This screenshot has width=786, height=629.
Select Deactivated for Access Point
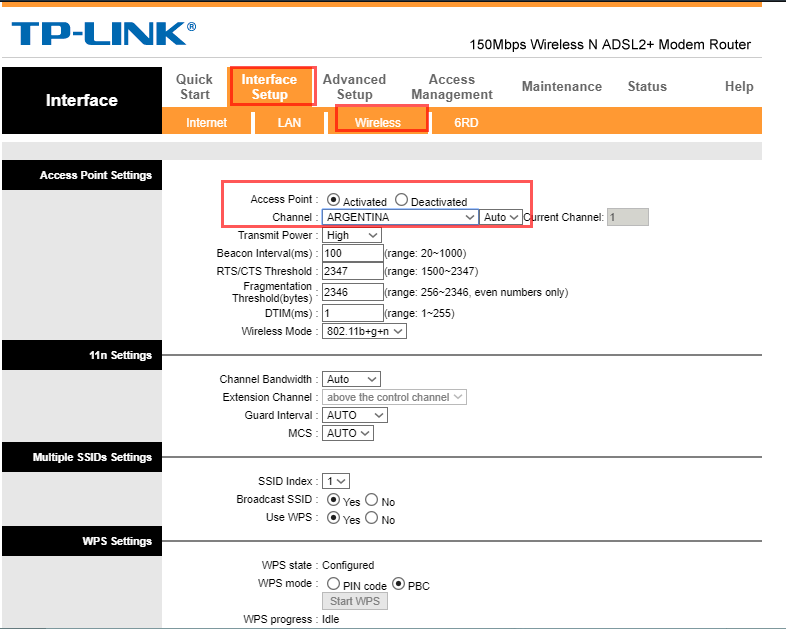tap(401, 199)
